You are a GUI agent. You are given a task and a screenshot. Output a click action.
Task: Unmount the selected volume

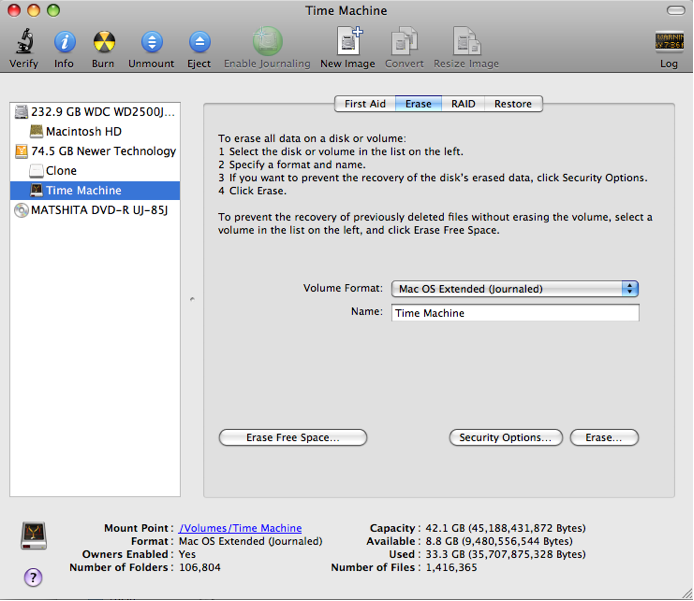tap(151, 43)
